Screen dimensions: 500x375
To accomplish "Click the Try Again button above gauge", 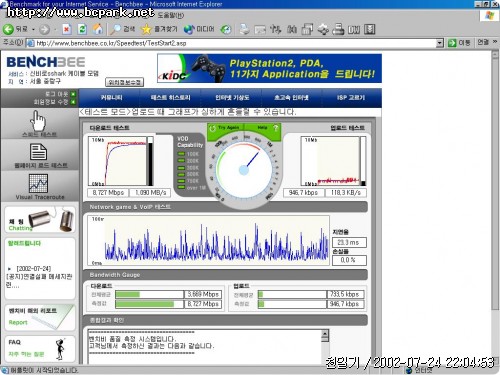I will [226, 128].
